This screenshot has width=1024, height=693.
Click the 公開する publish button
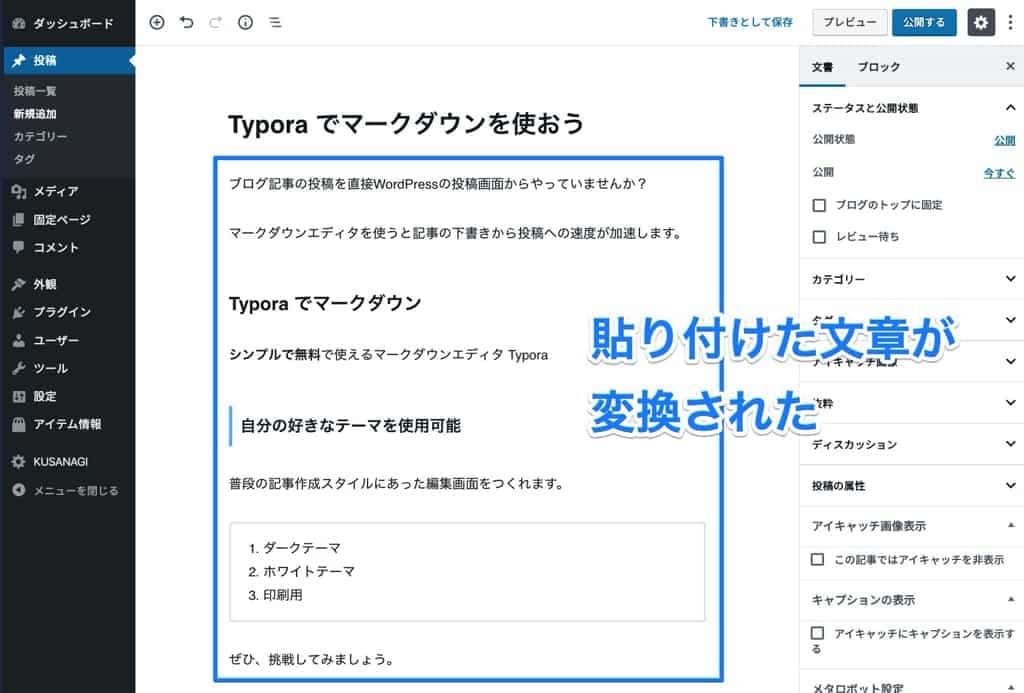click(924, 22)
